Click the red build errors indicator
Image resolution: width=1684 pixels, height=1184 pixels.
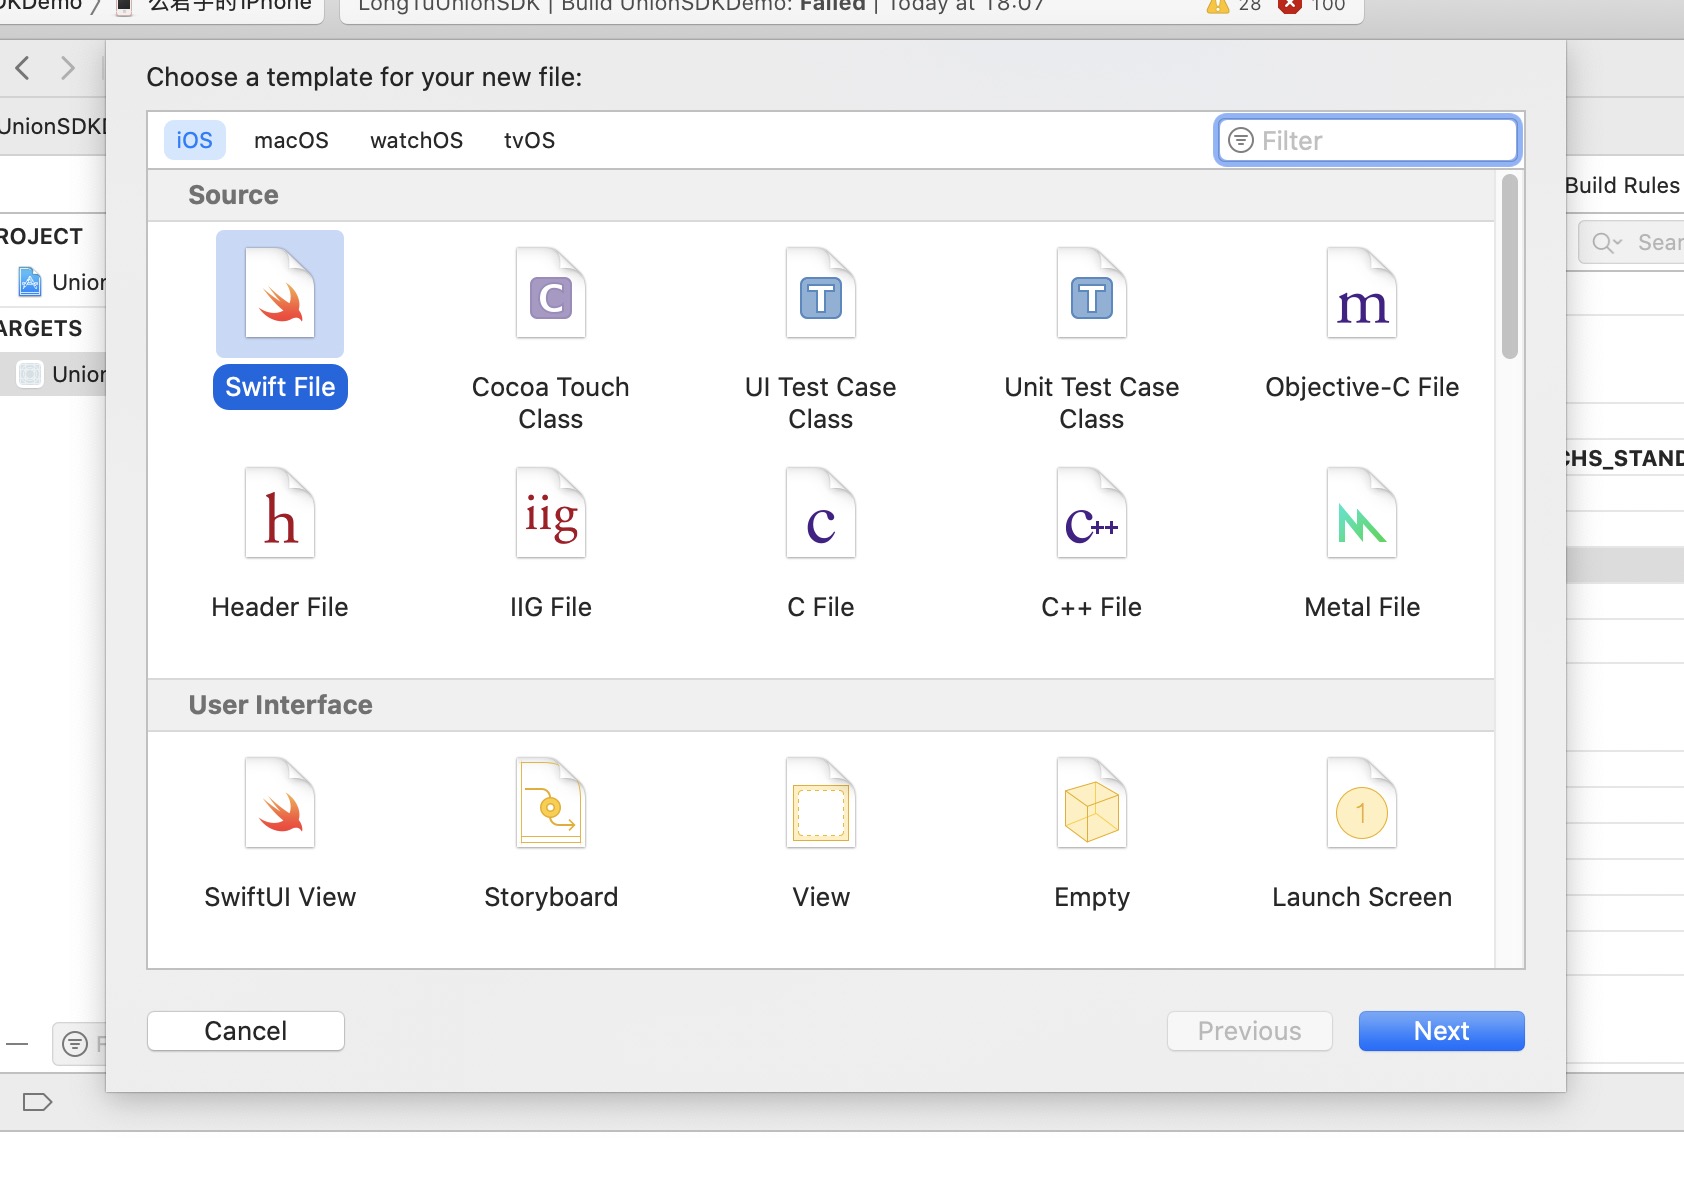click(1290, 6)
